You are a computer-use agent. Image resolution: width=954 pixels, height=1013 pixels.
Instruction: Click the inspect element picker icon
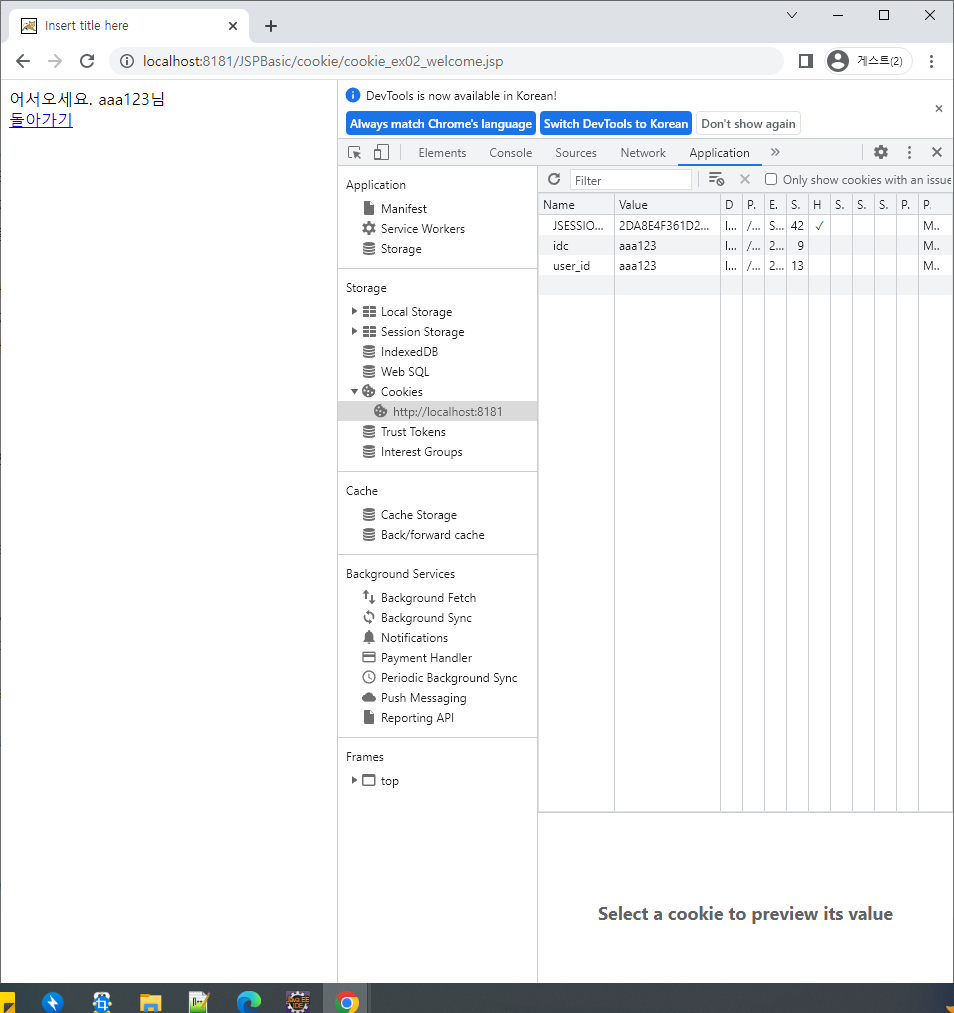tap(355, 152)
